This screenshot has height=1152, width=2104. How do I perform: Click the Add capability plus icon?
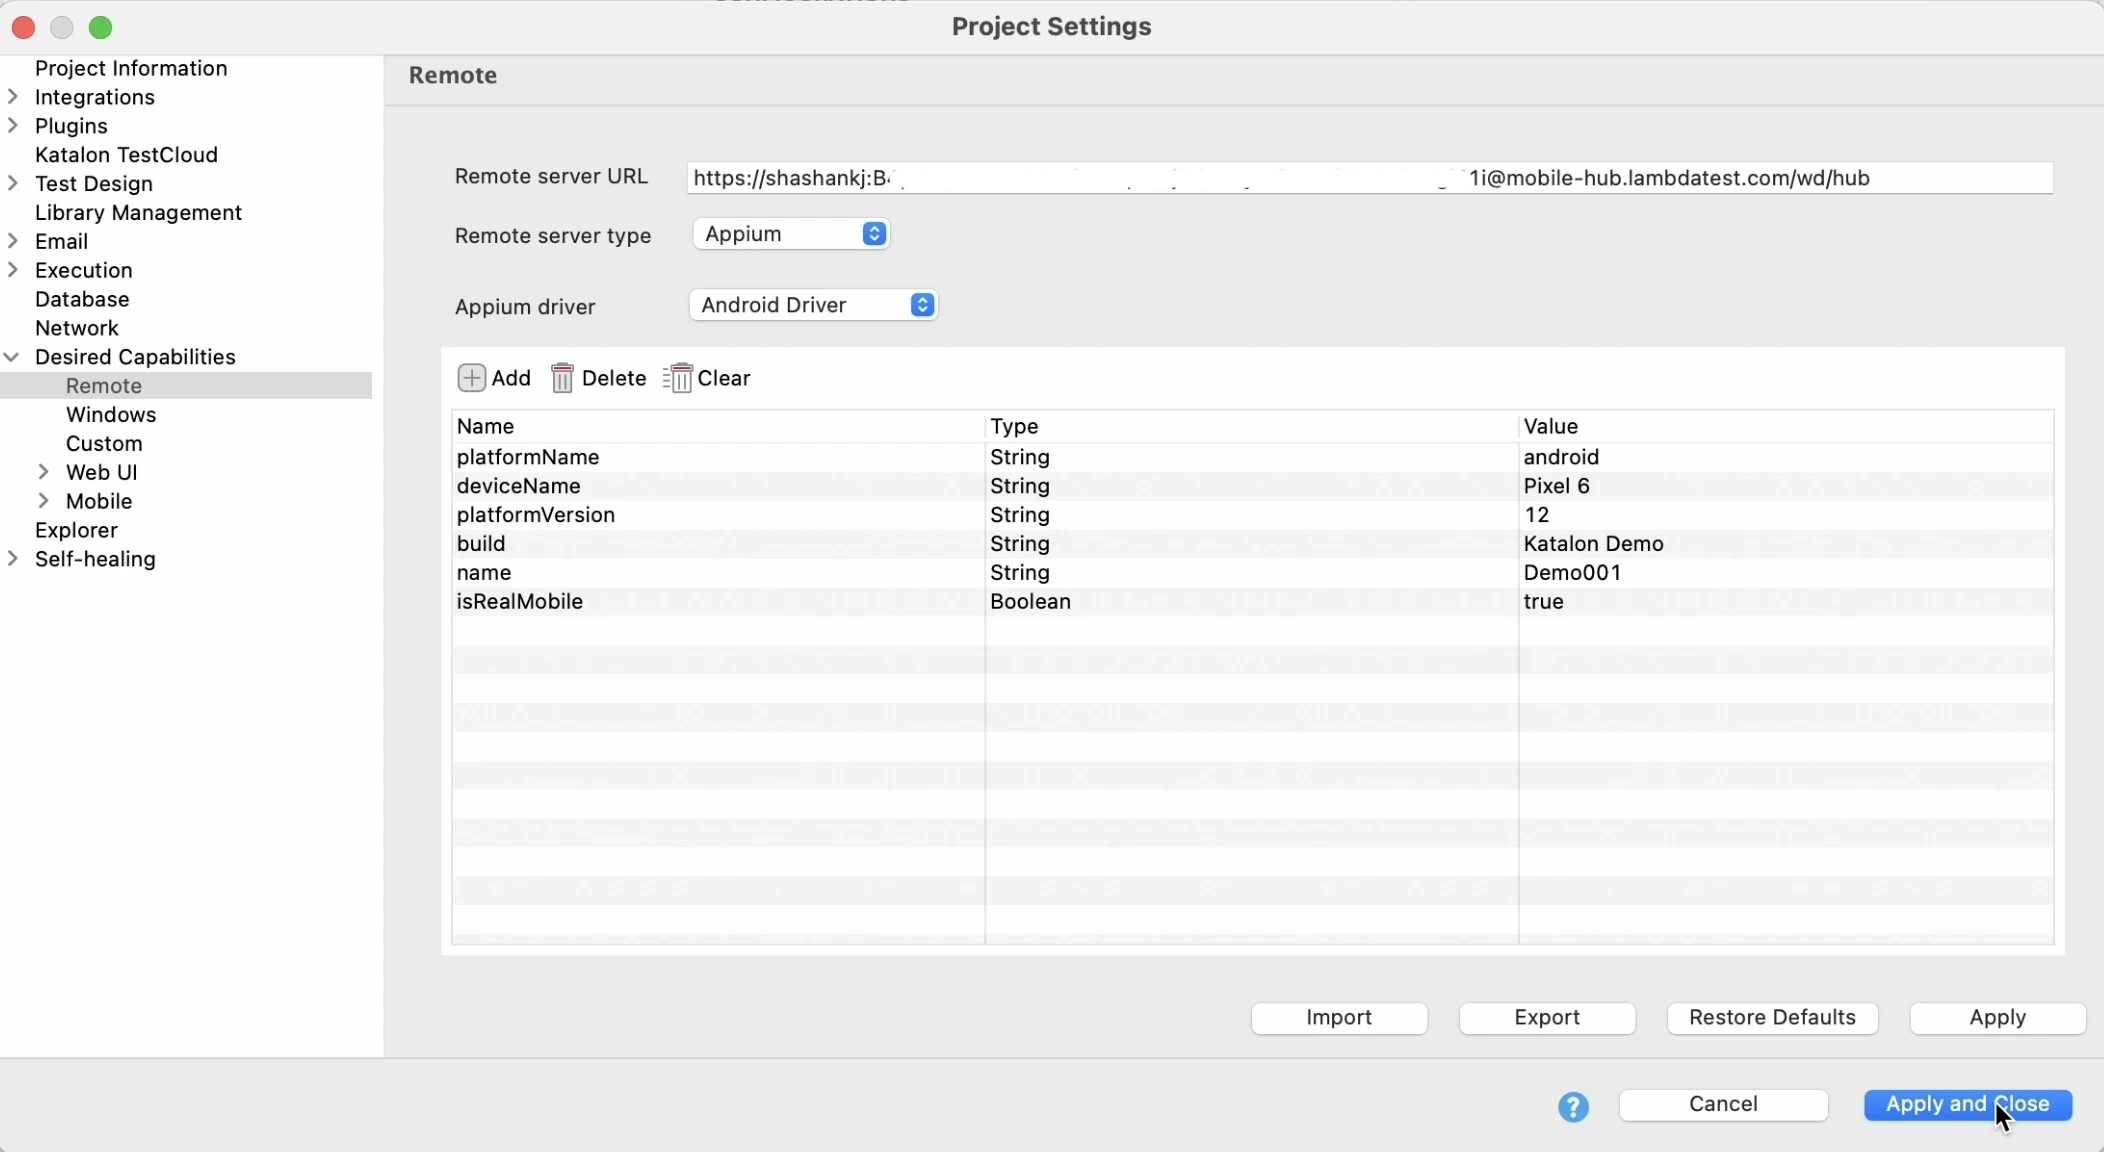[x=472, y=378]
